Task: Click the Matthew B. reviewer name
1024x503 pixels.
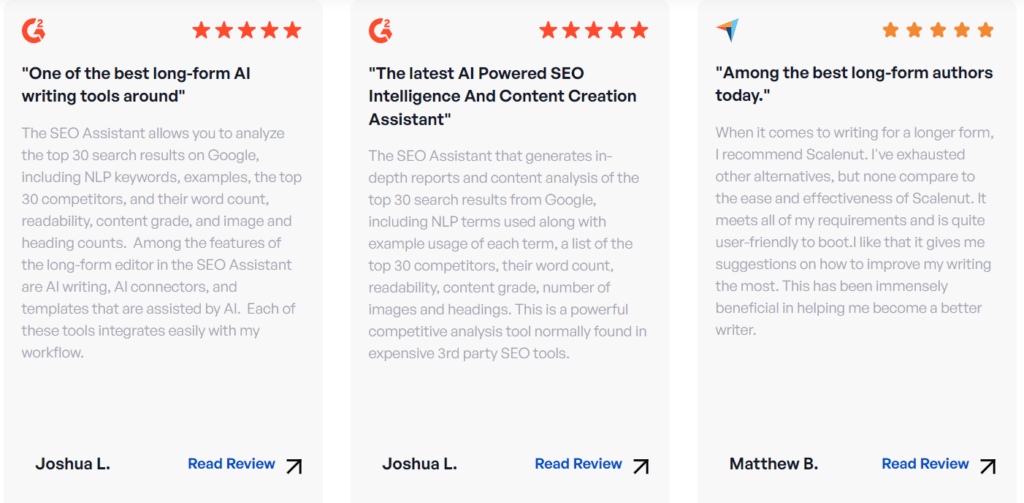Action: point(773,464)
